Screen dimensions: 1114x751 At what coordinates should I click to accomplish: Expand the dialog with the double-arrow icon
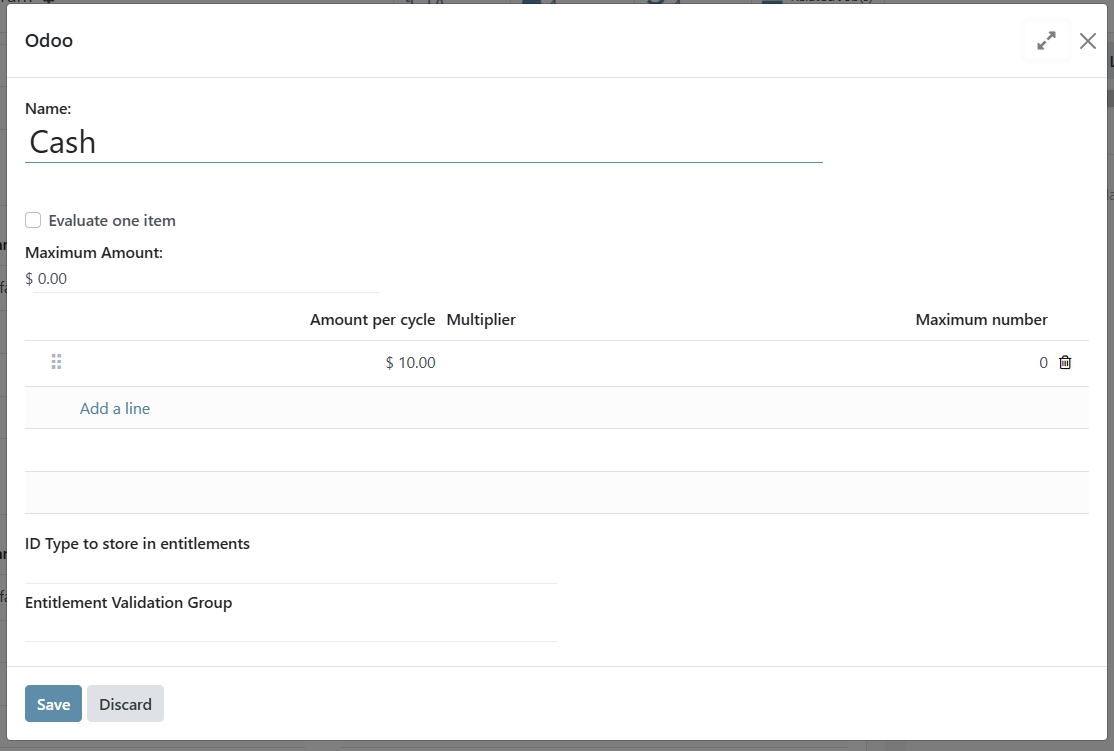[1046, 40]
